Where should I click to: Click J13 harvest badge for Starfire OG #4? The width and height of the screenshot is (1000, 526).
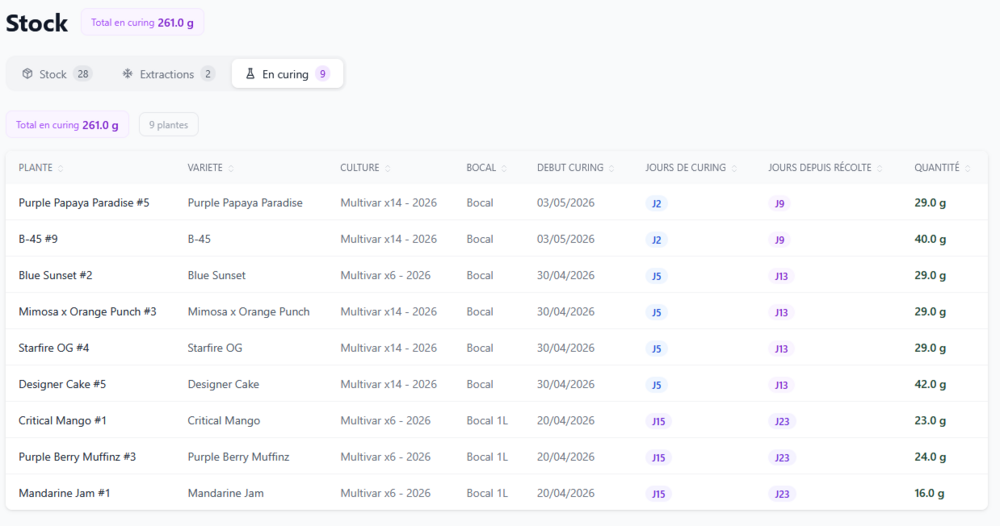[x=781, y=349]
